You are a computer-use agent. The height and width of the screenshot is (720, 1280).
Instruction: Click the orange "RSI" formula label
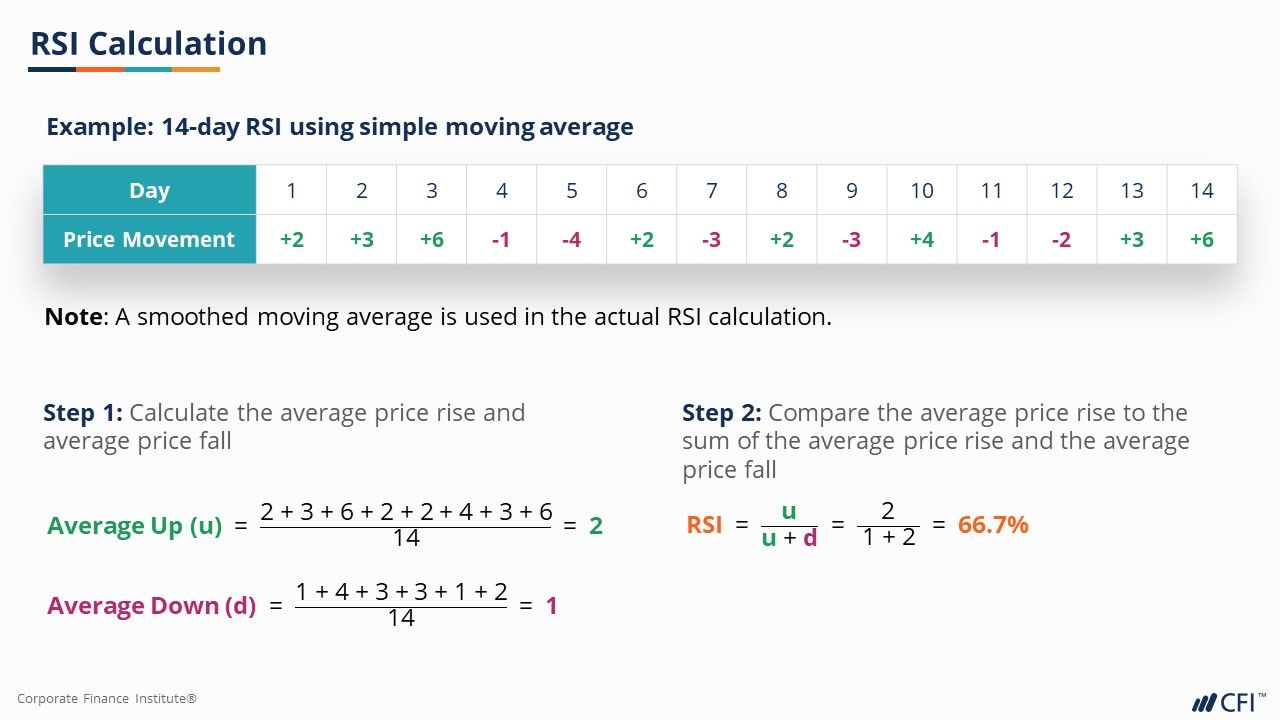(704, 525)
